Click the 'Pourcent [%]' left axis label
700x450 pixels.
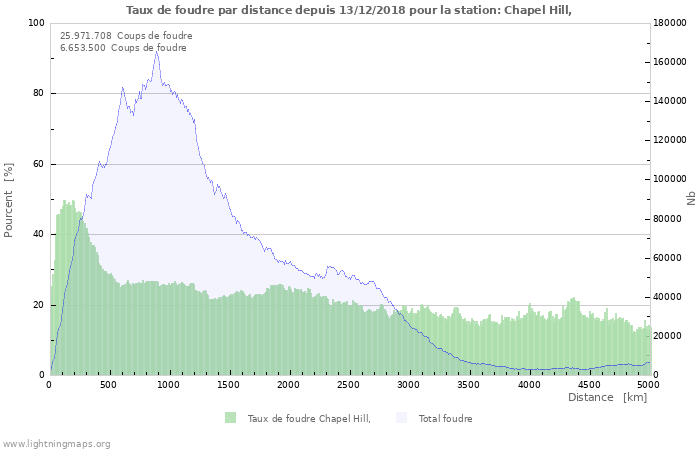pyautogui.click(x=9, y=199)
